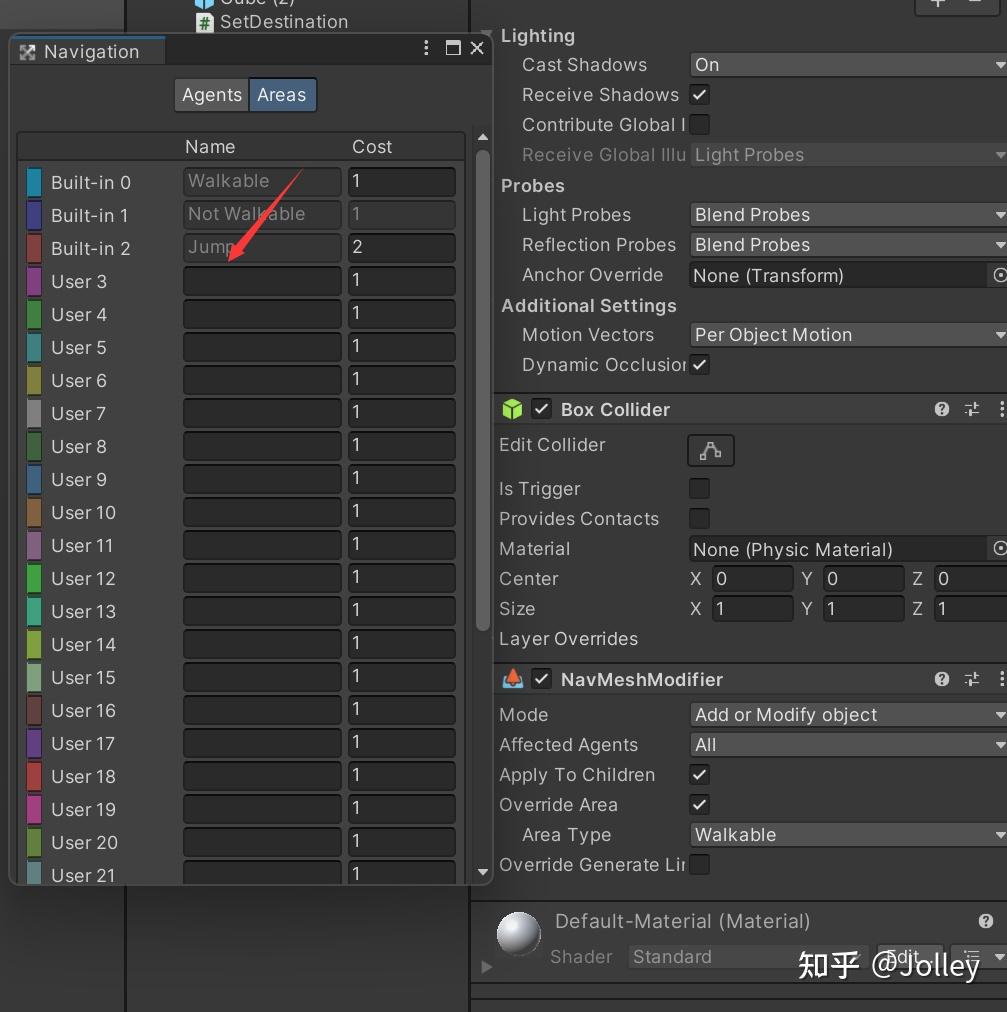Maximize the Navigation window
Screen dimensions: 1007x1012
(453, 47)
